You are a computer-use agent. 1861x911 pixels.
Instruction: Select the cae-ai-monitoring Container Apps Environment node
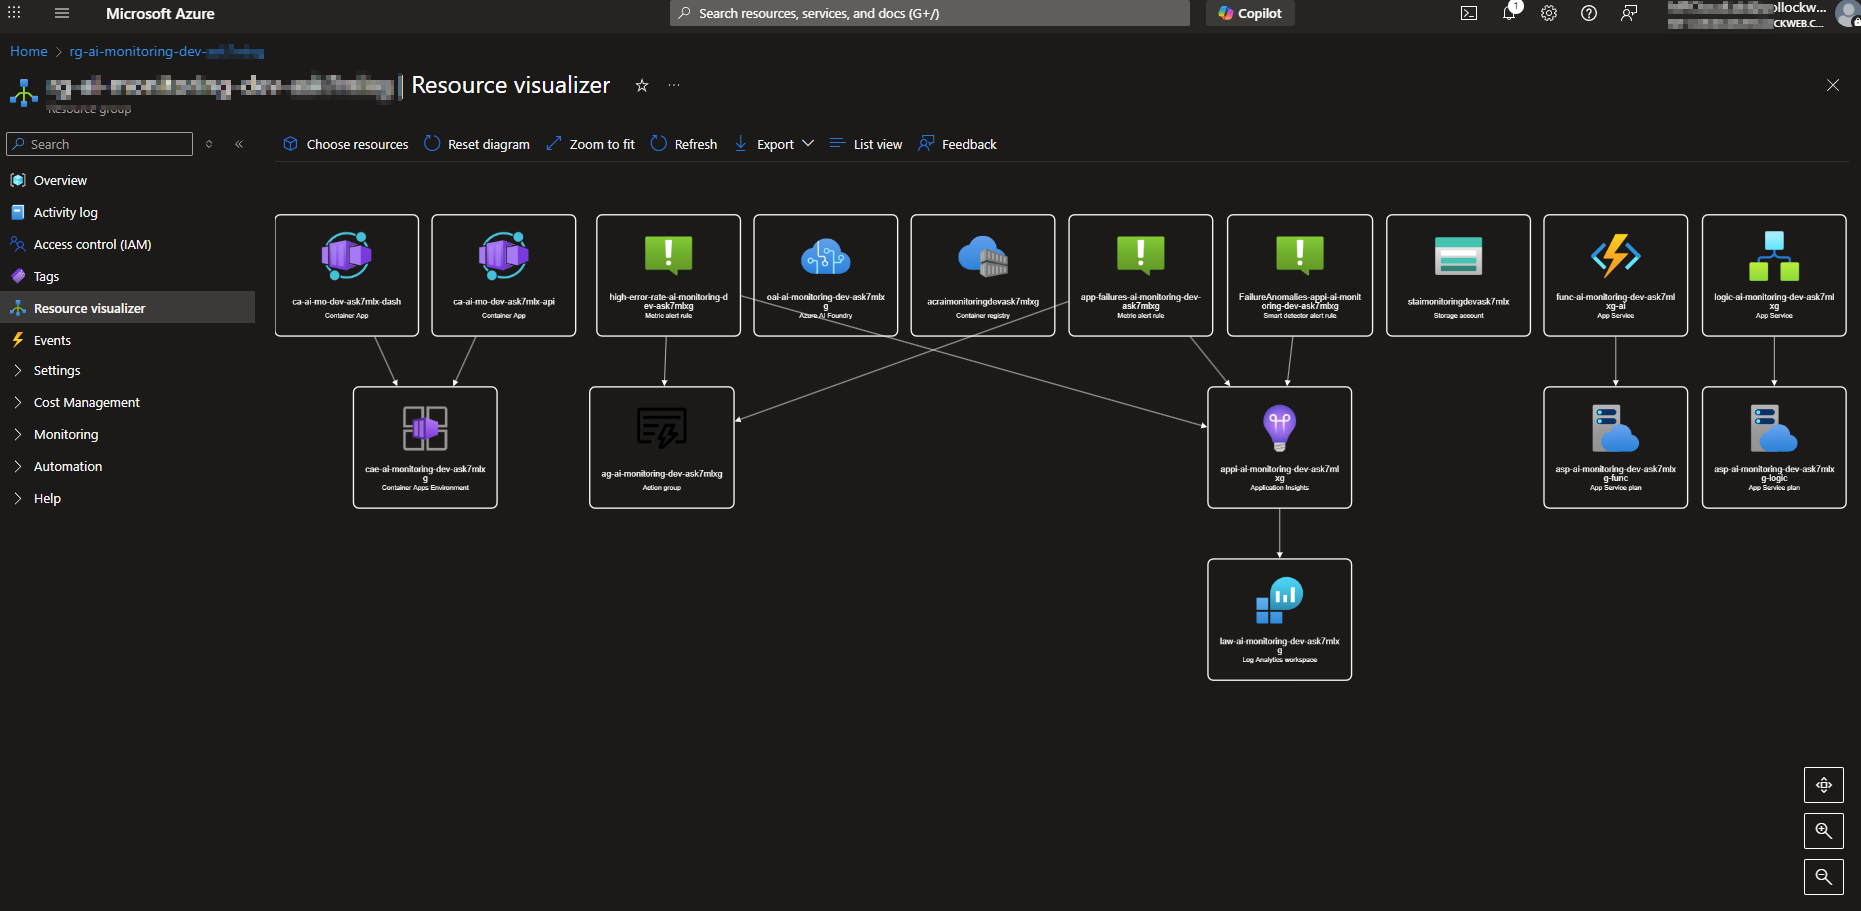[425, 447]
